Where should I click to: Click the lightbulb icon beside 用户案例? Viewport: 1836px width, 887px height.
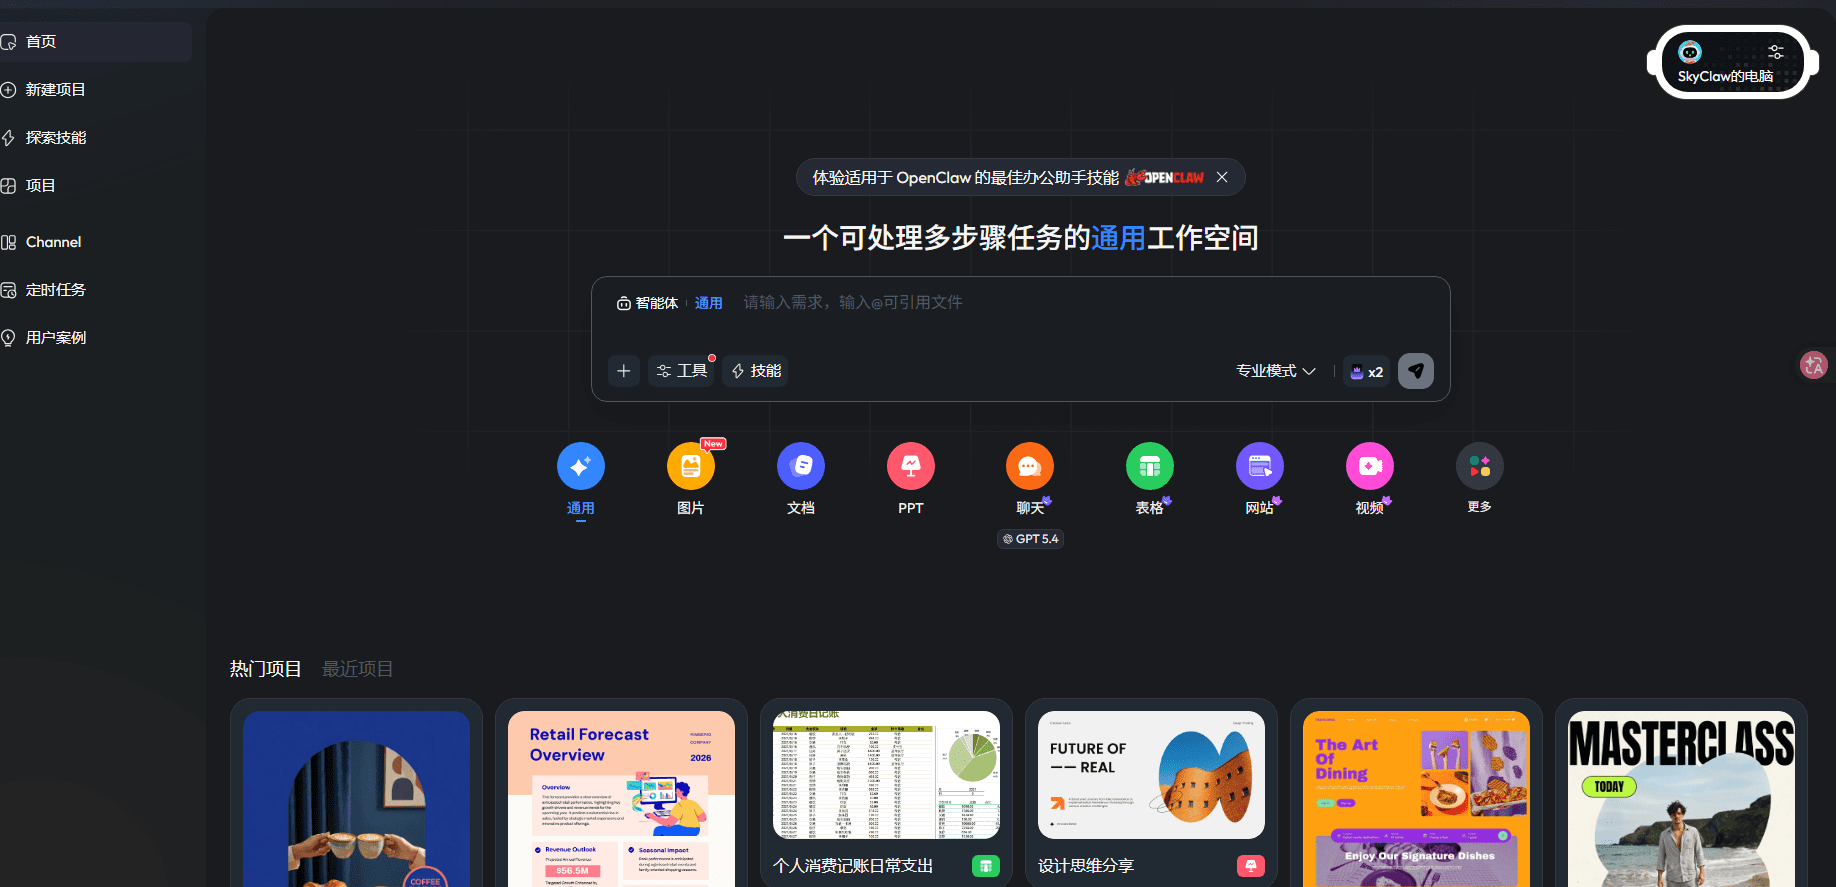point(8,338)
